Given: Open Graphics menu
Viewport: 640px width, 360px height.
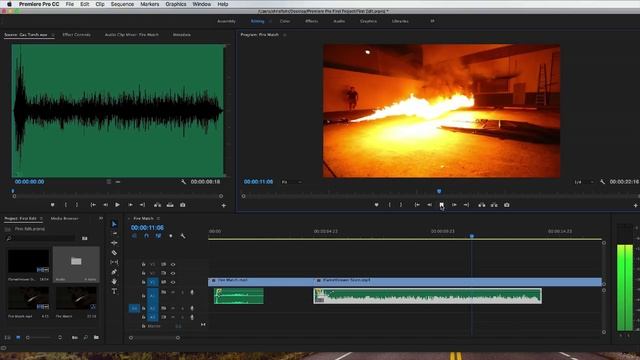Looking at the screenshot, I should [x=176, y=4].
